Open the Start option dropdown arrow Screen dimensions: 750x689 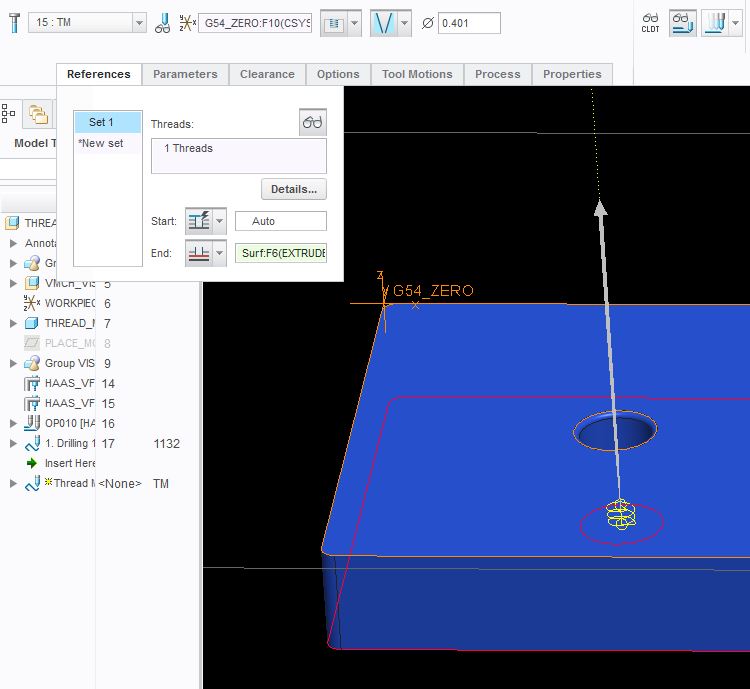(x=220, y=221)
